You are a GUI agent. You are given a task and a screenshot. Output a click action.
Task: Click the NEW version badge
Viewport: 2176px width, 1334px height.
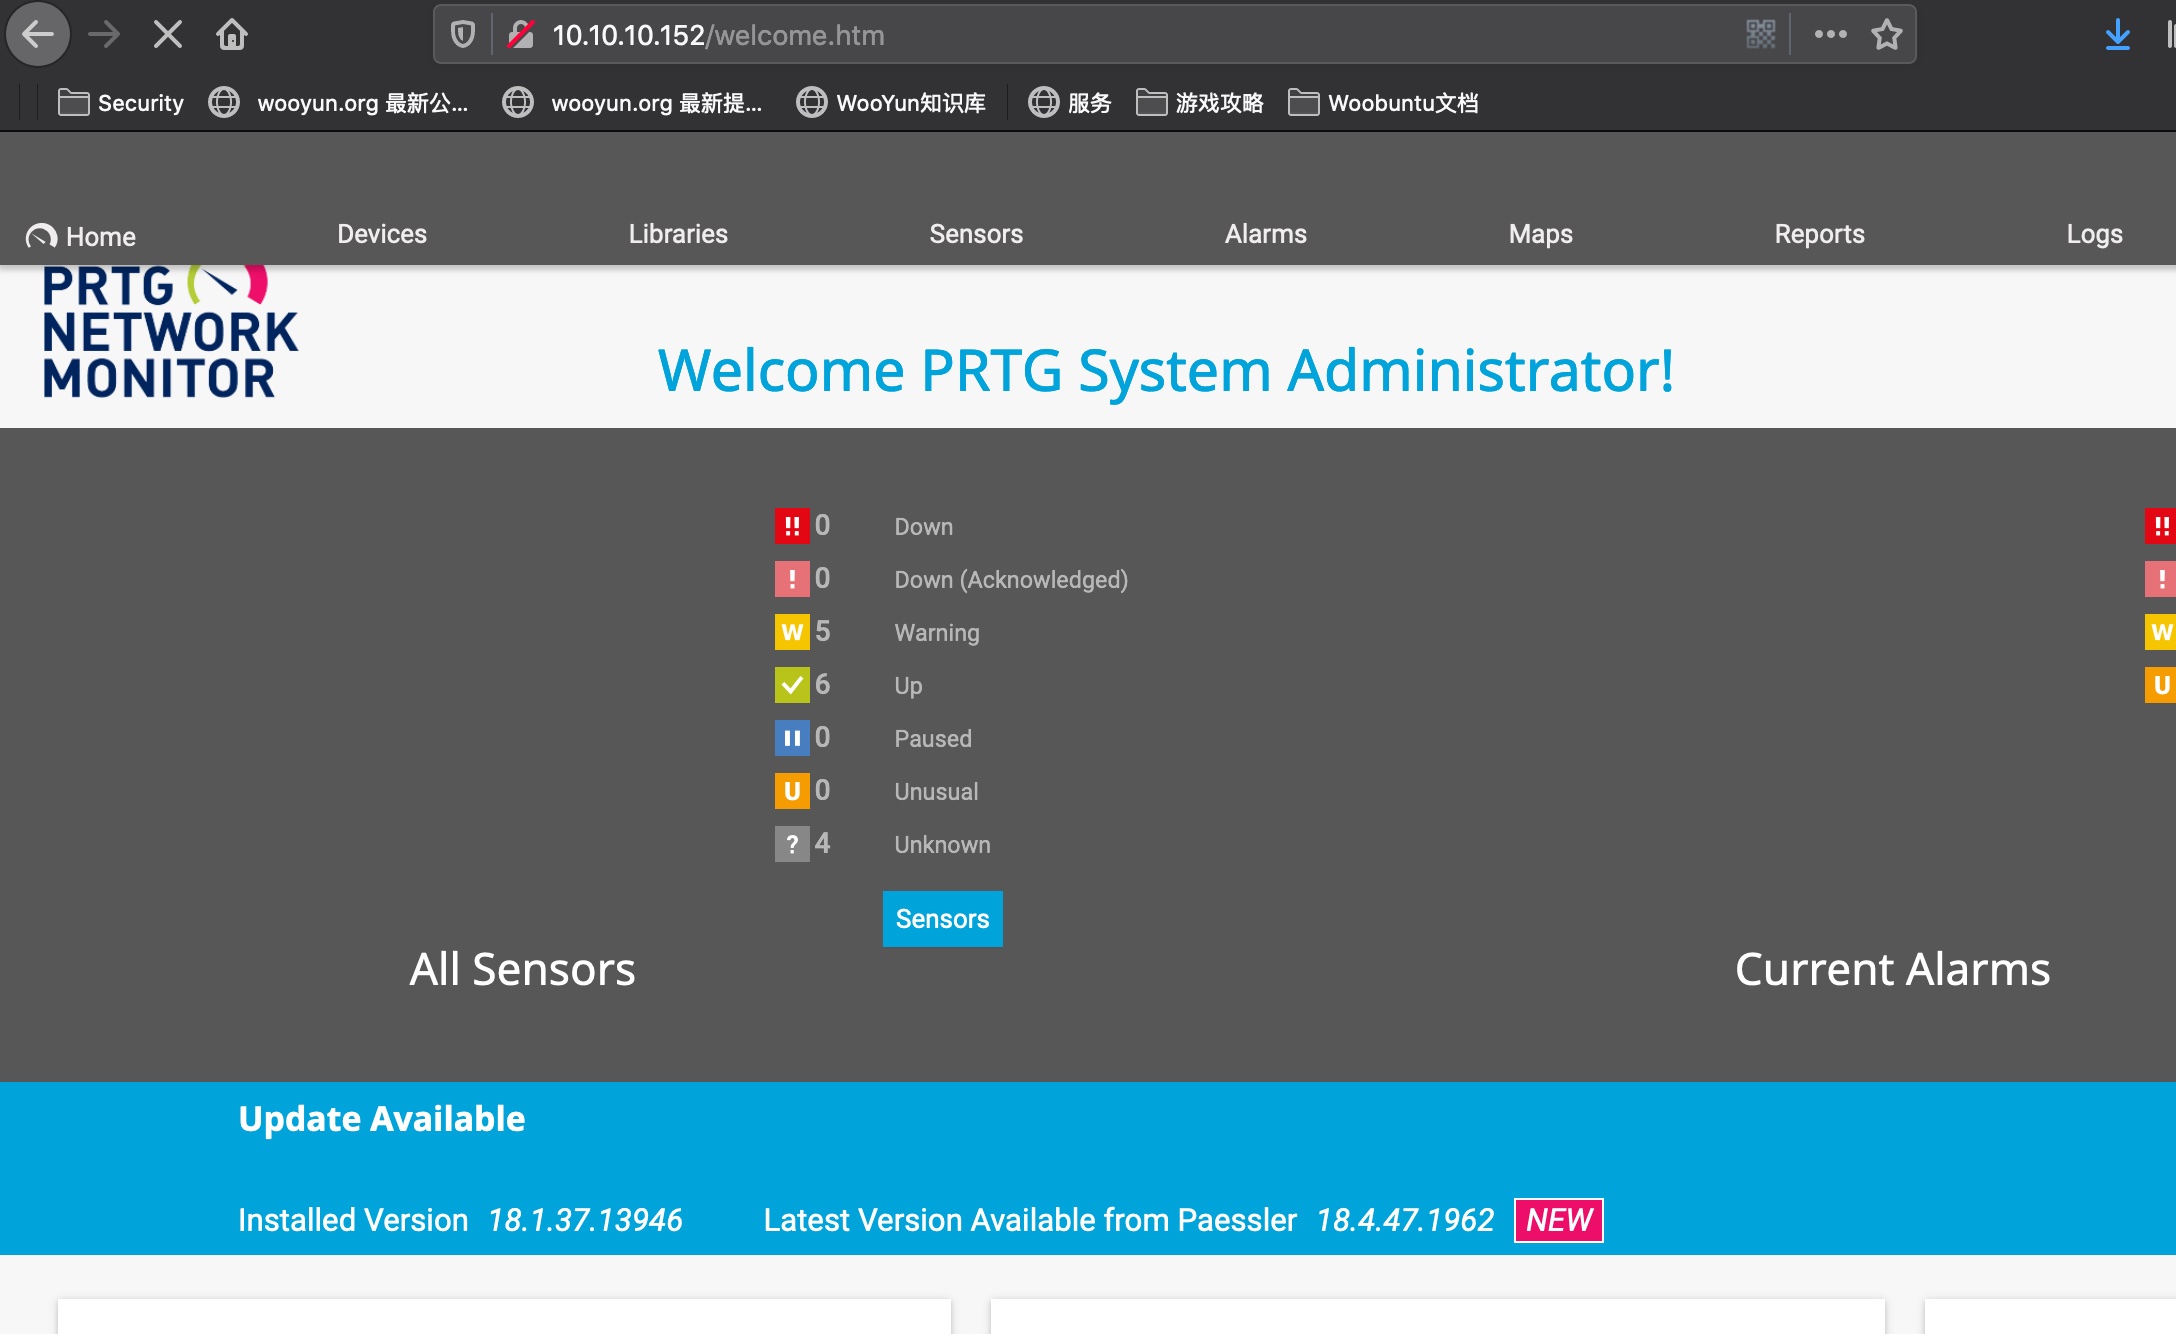[x=1558, y=1220]
